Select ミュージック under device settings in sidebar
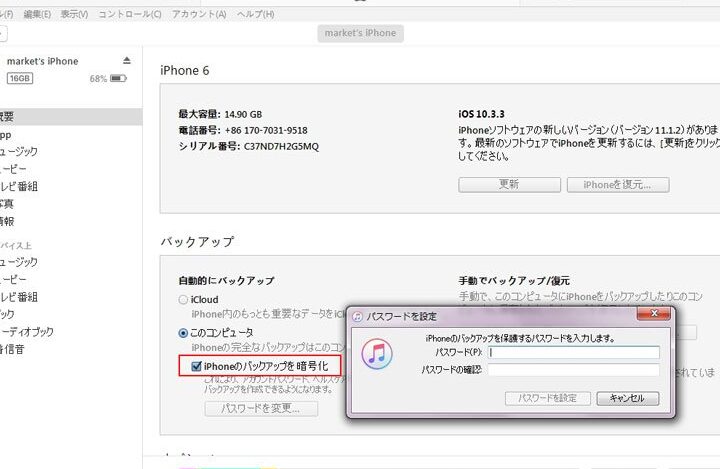 coord(18,152)
